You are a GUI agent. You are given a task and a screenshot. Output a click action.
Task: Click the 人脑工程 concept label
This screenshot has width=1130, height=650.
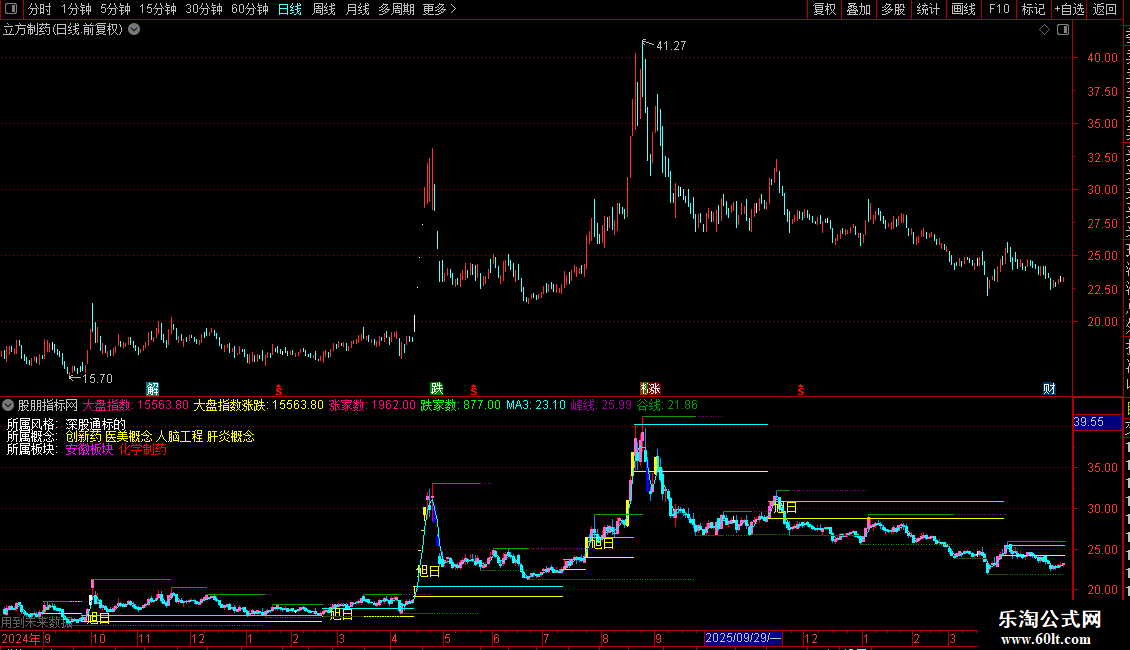point(179,437)
